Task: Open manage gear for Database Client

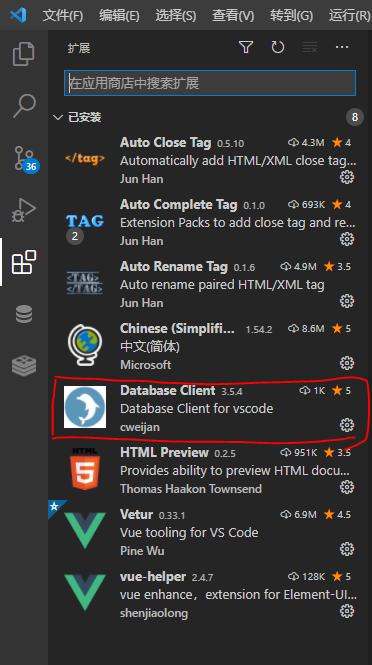Action: [x=347, y=425]
